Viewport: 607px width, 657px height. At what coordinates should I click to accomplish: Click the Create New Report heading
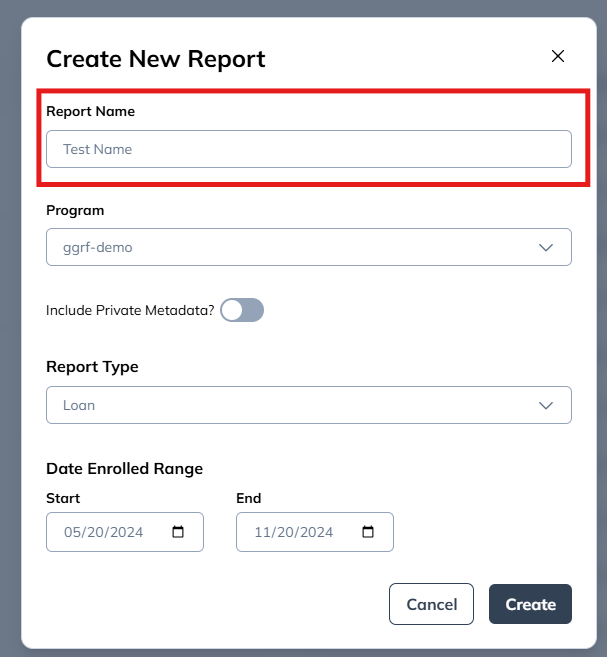coord(156,59)
